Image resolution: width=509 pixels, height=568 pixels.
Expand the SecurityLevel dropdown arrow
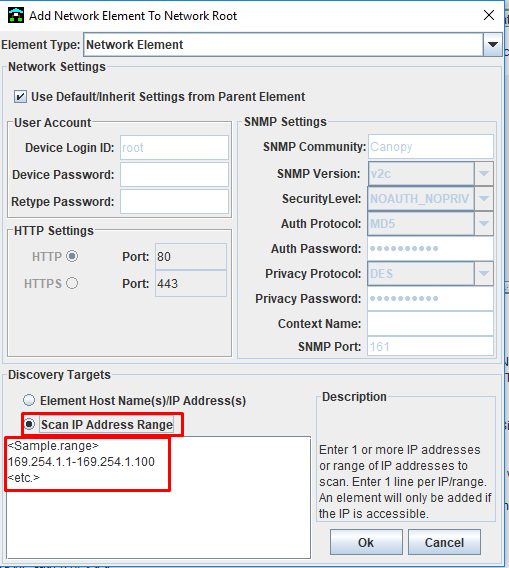coord(484,199)
